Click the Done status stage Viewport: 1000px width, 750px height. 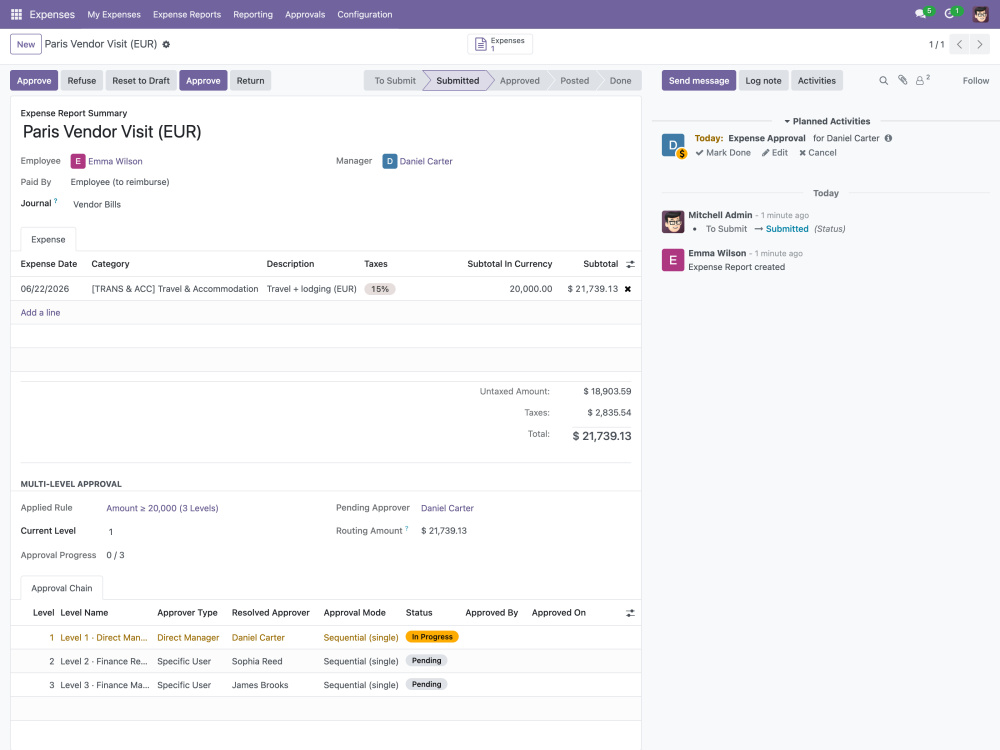(x=621, y=81)
